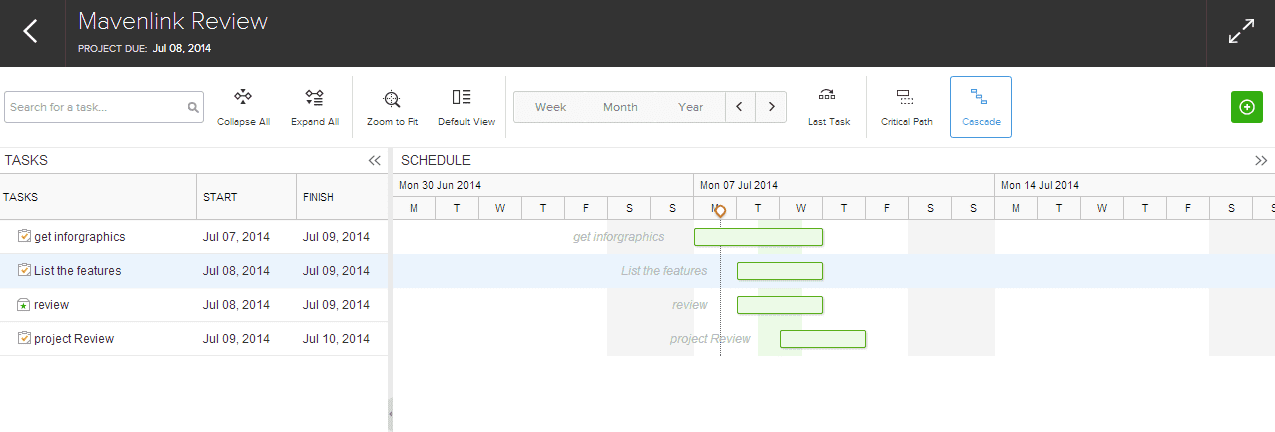Click the Search for a task field

point(96,107)
